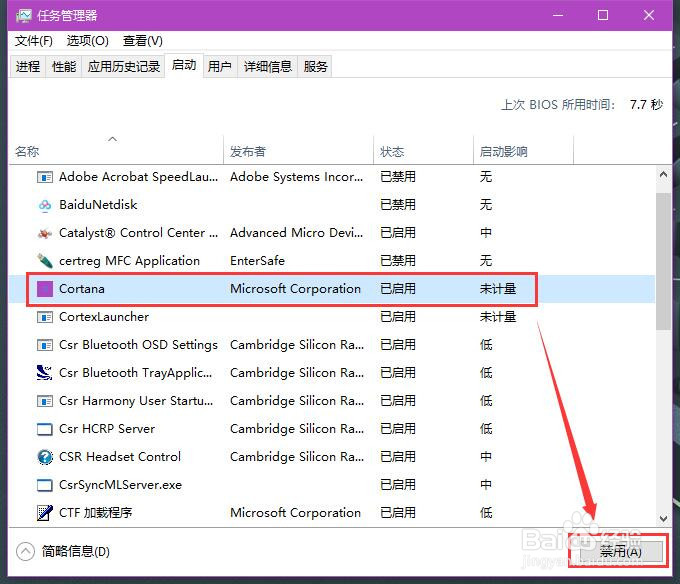This screenshot has height=584, width=680.
Task: Click publisher Advanced Micro Devi...
Action: (x=297, y=233)
